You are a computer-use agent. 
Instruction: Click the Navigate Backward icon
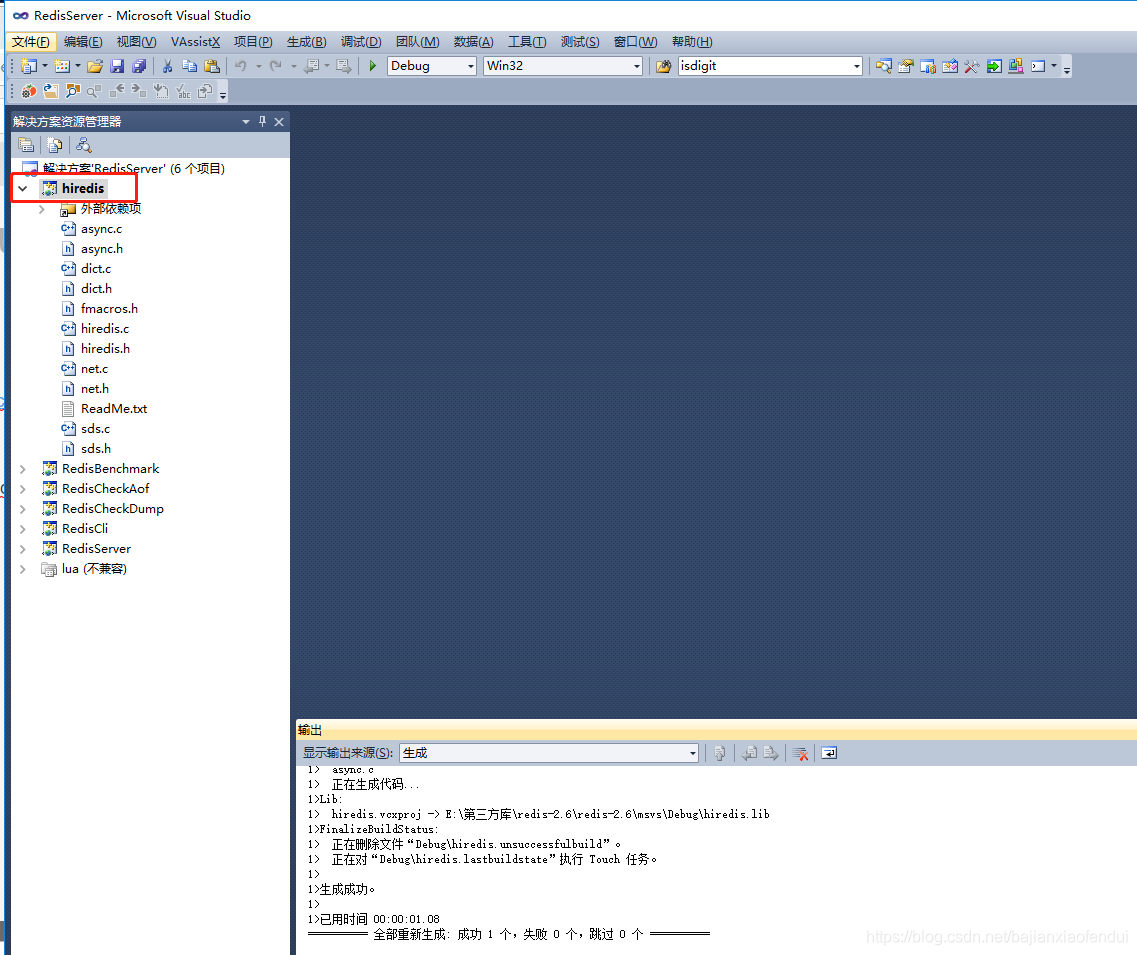point(312,66)
